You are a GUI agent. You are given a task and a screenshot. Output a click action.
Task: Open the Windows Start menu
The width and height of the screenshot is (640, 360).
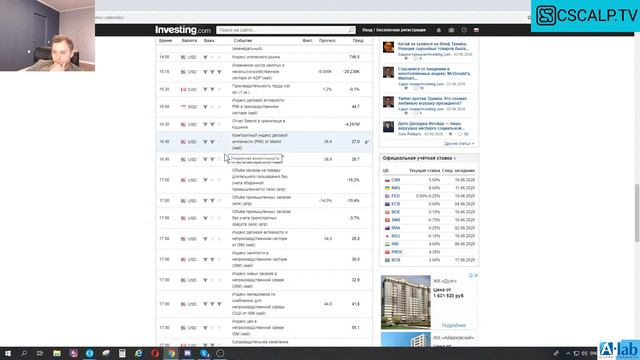click(x=7, y=353)
